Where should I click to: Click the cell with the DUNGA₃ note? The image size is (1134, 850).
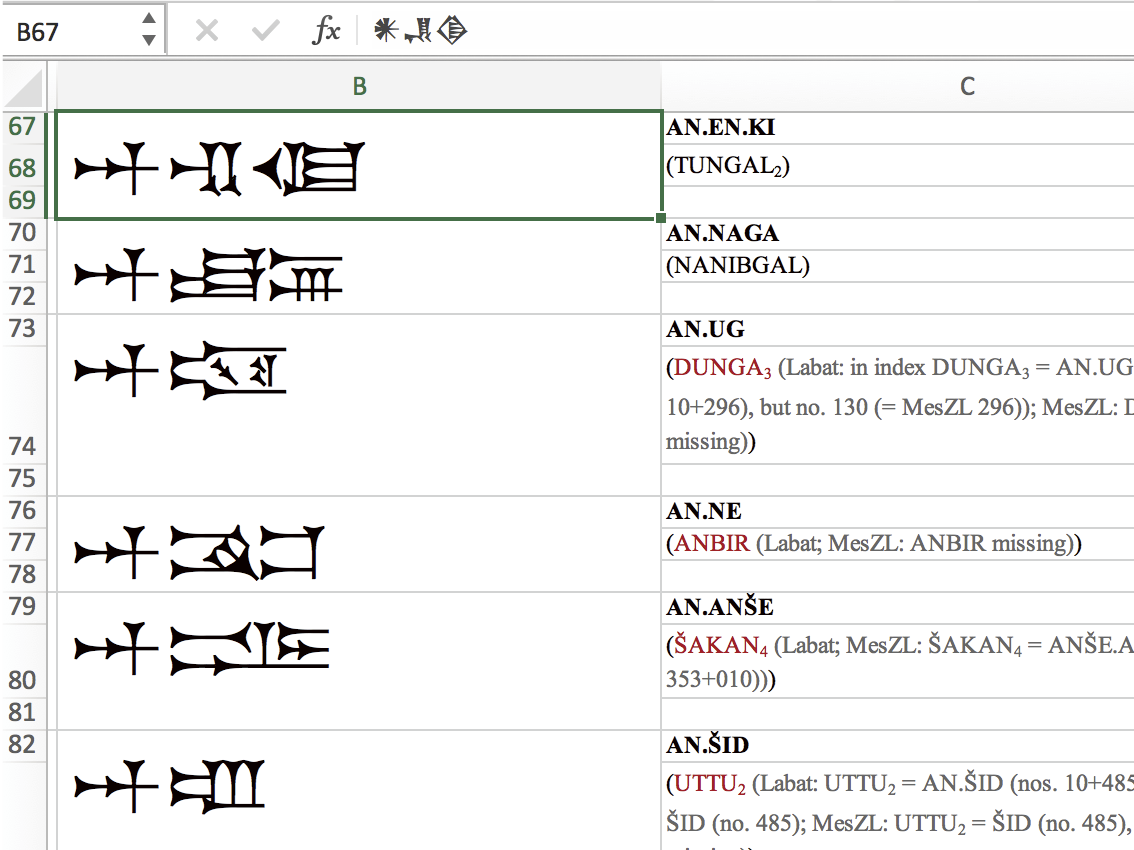pyautogui.click(x=898, y=405)
